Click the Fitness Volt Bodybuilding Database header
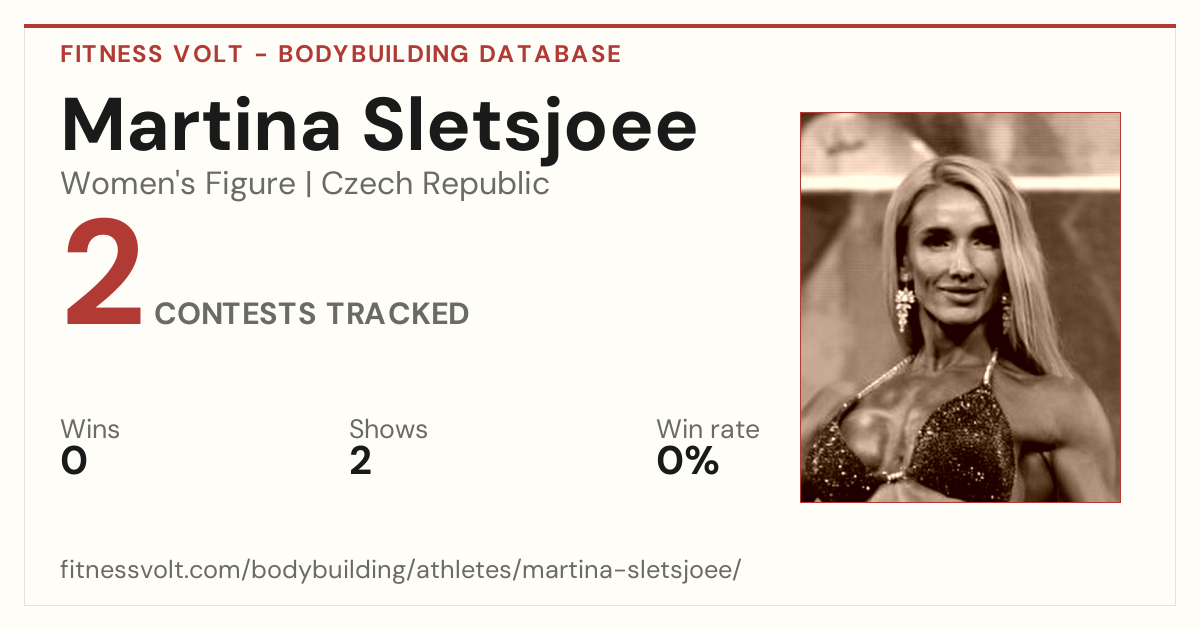The width and height of the screenshot is (1200, 630). click(x=341, y=54)
